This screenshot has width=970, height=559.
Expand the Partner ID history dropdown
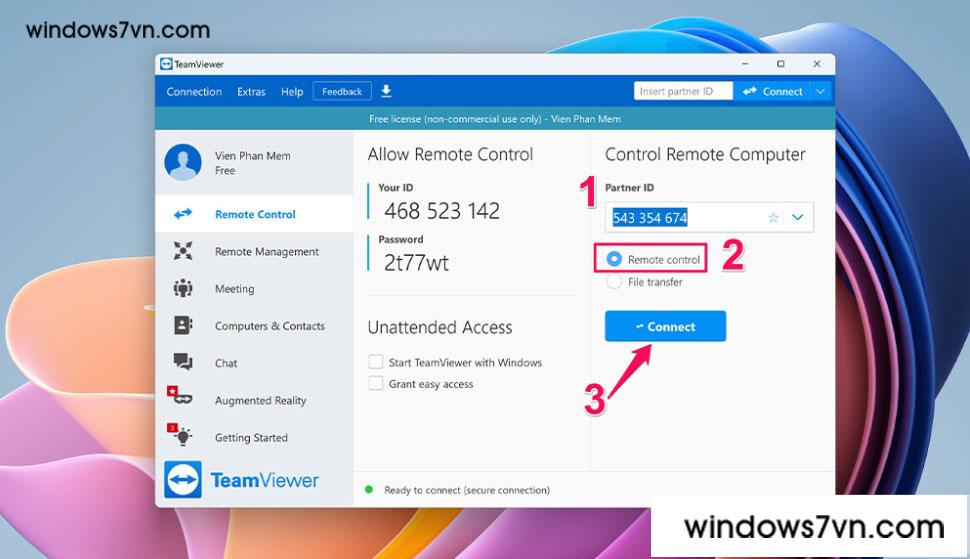point(798,218)
